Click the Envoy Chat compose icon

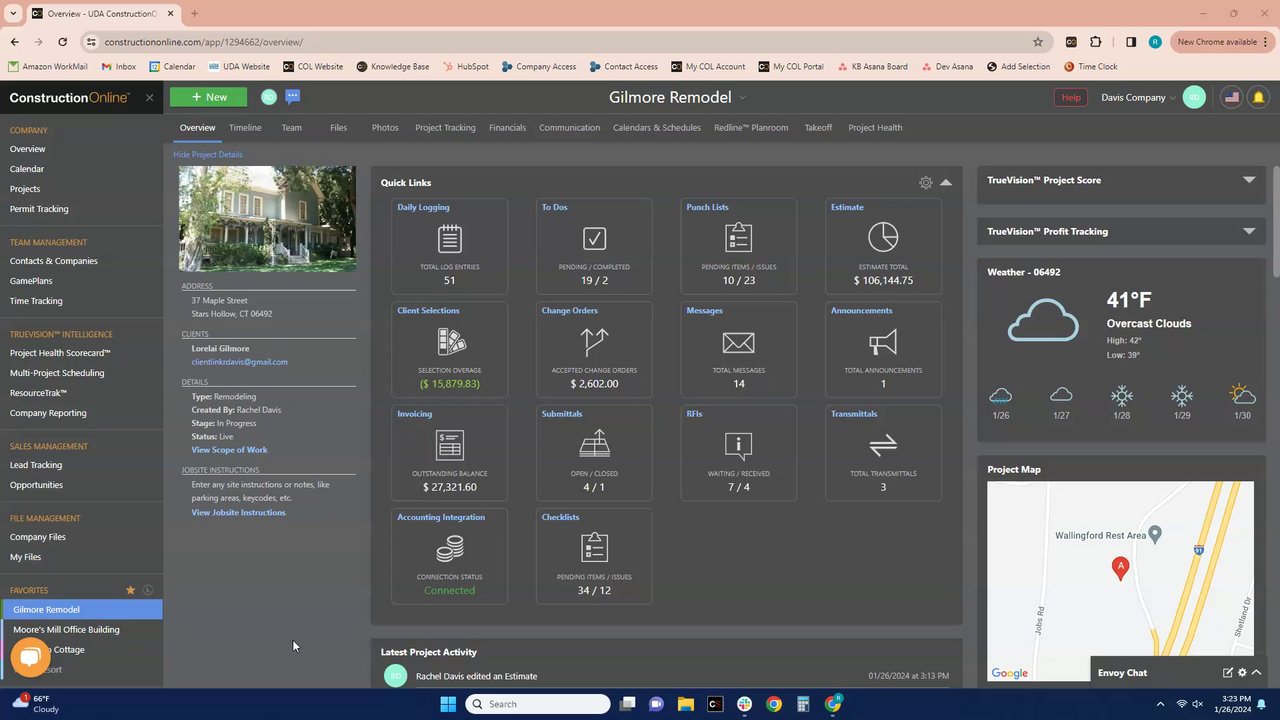coord(1228,673)
